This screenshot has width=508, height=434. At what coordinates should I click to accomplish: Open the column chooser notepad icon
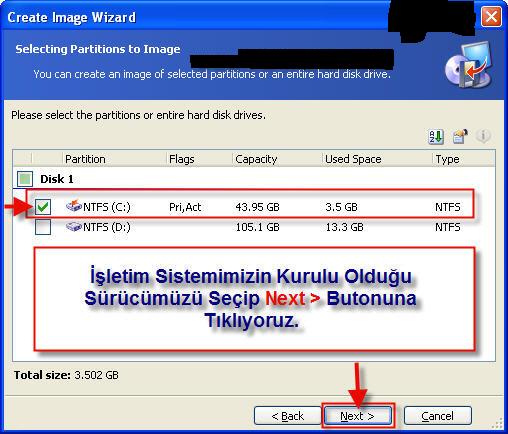click(460, 136)
